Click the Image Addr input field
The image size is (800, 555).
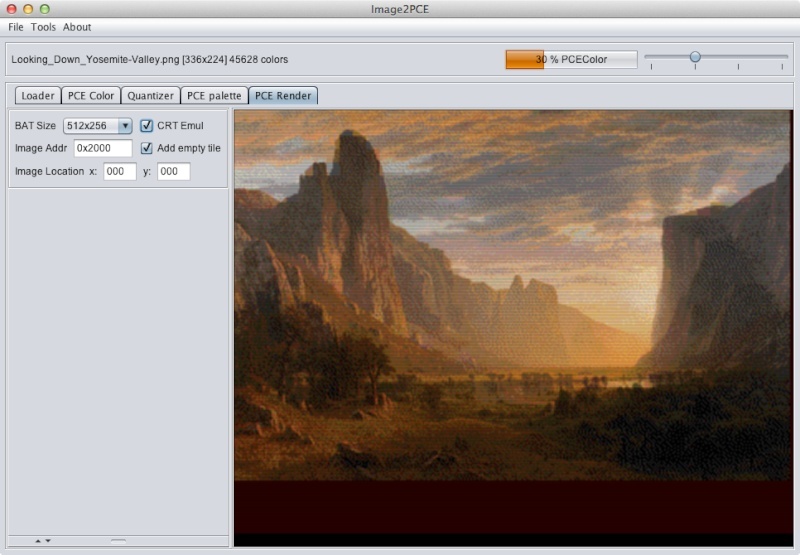pyautogui.click(x=103, y=148)
